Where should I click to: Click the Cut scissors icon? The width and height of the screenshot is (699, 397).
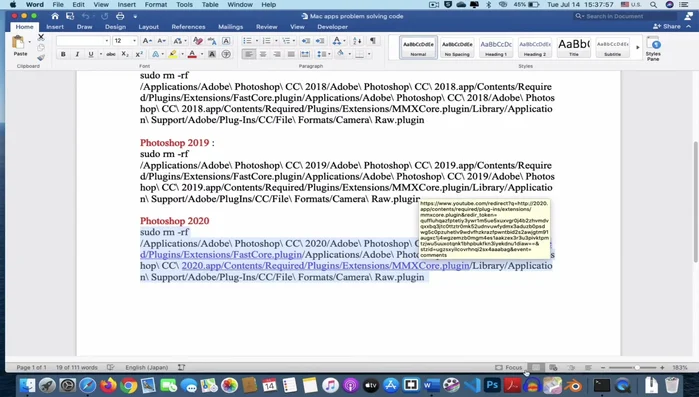[x=41, y=37]
